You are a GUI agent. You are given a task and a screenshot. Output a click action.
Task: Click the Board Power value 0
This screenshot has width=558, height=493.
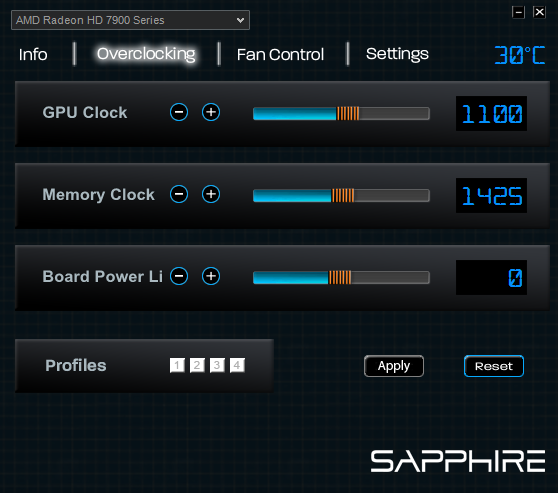point(491,277)
